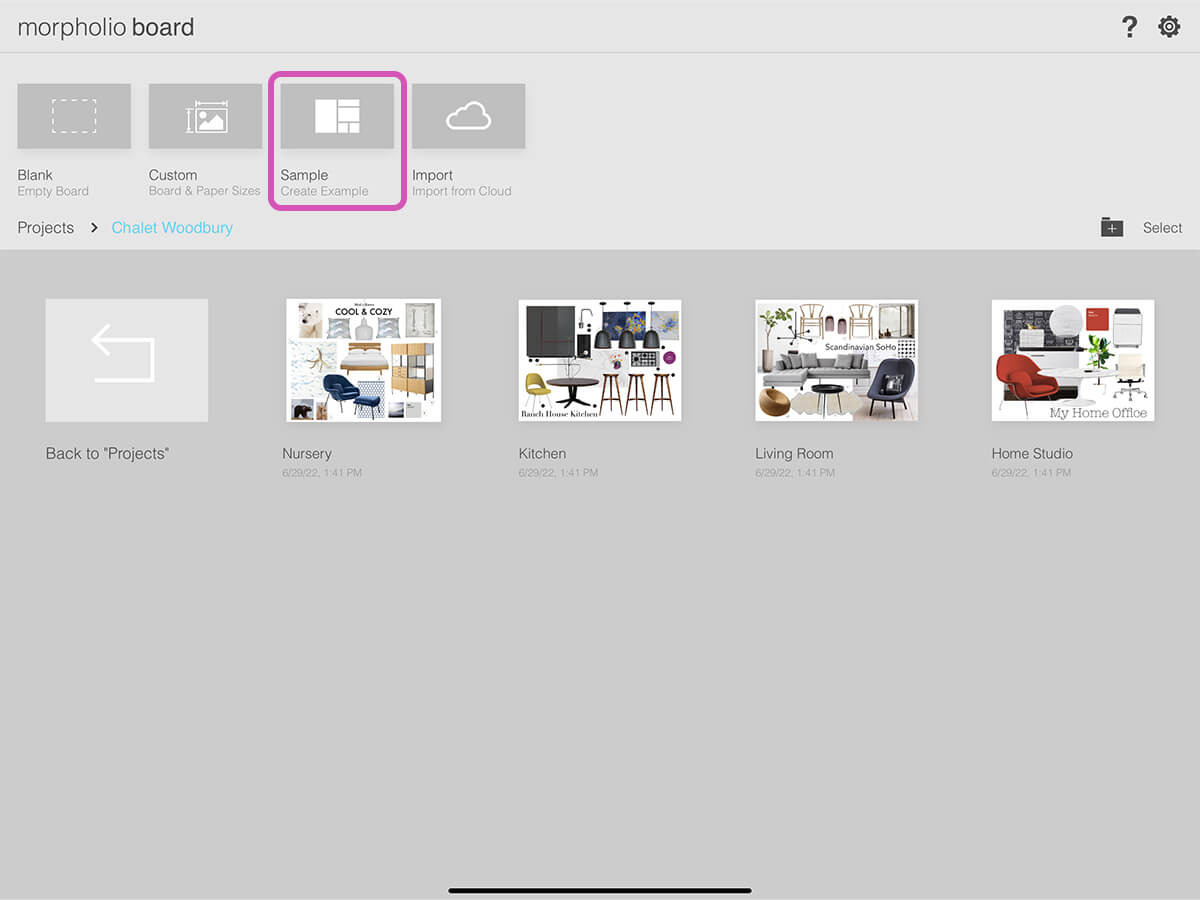This screenshot has width=1200, height=900.
Task: Open the Living Room board thumbnail
Action: click(836, 360)
